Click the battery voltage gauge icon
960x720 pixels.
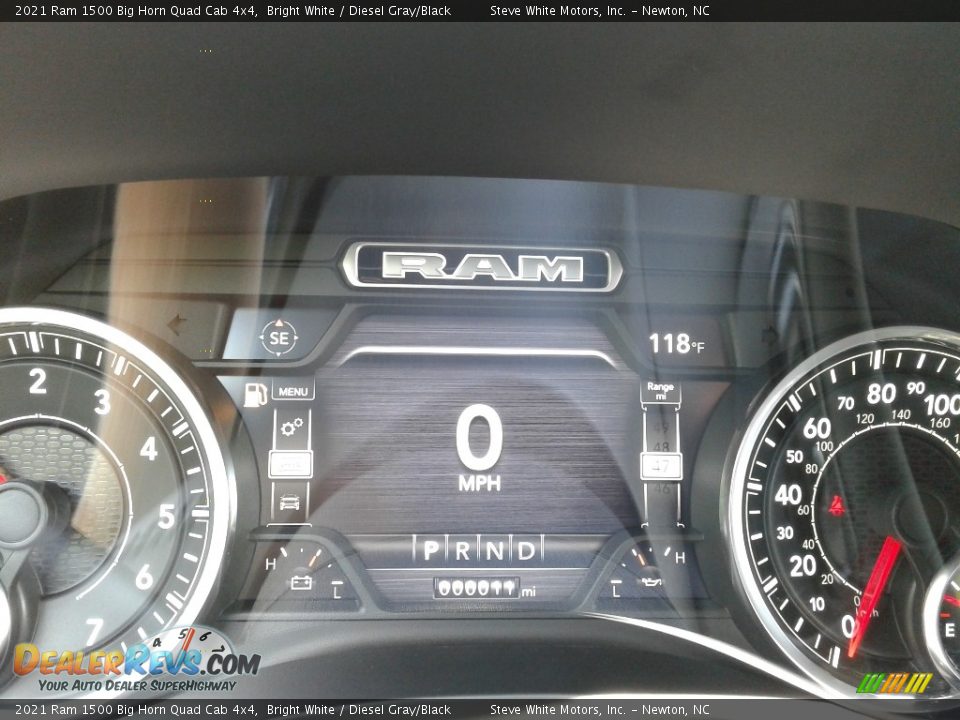(300, 581)
